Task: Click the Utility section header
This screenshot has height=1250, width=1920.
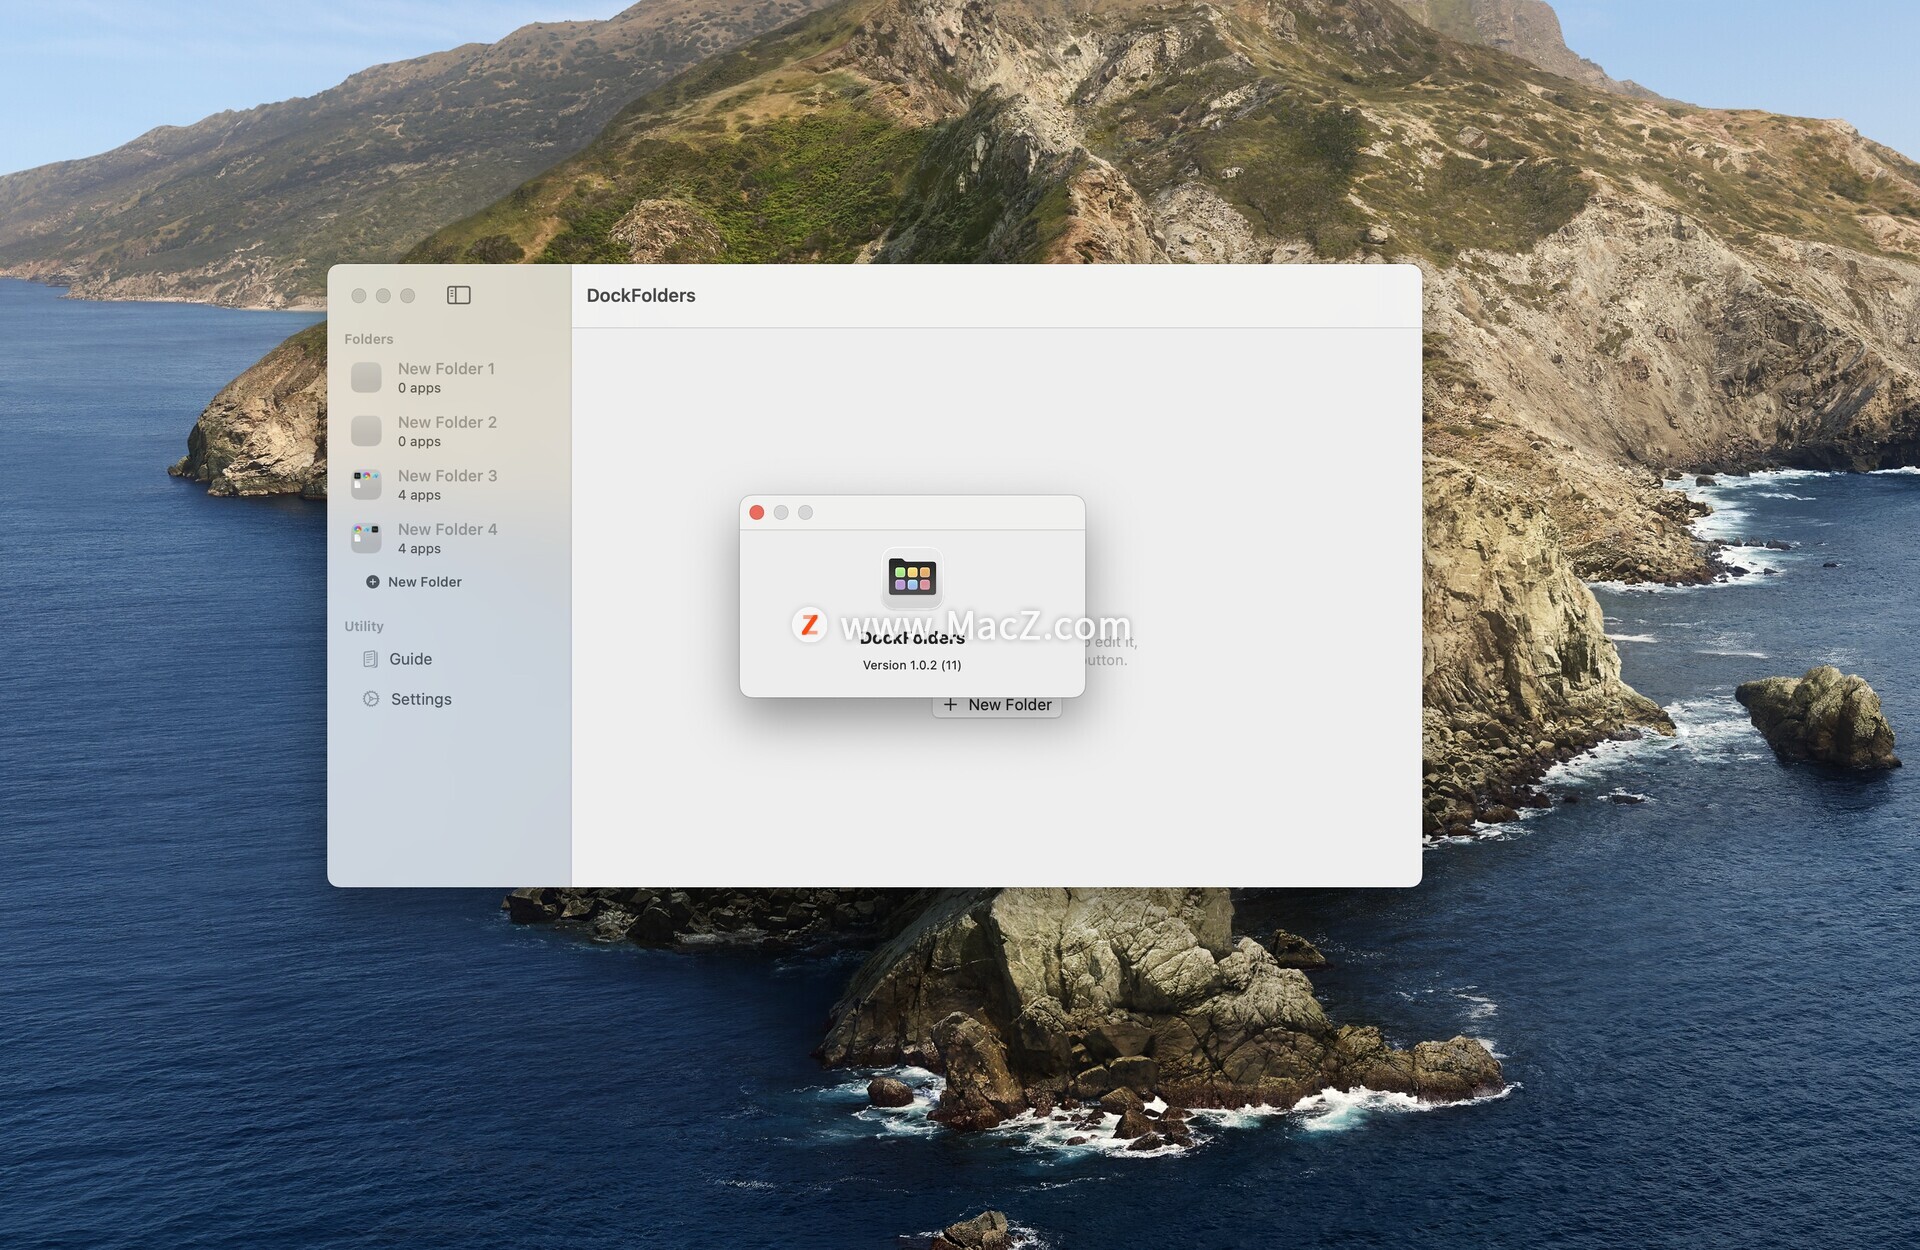Action: tap(364, 626)
